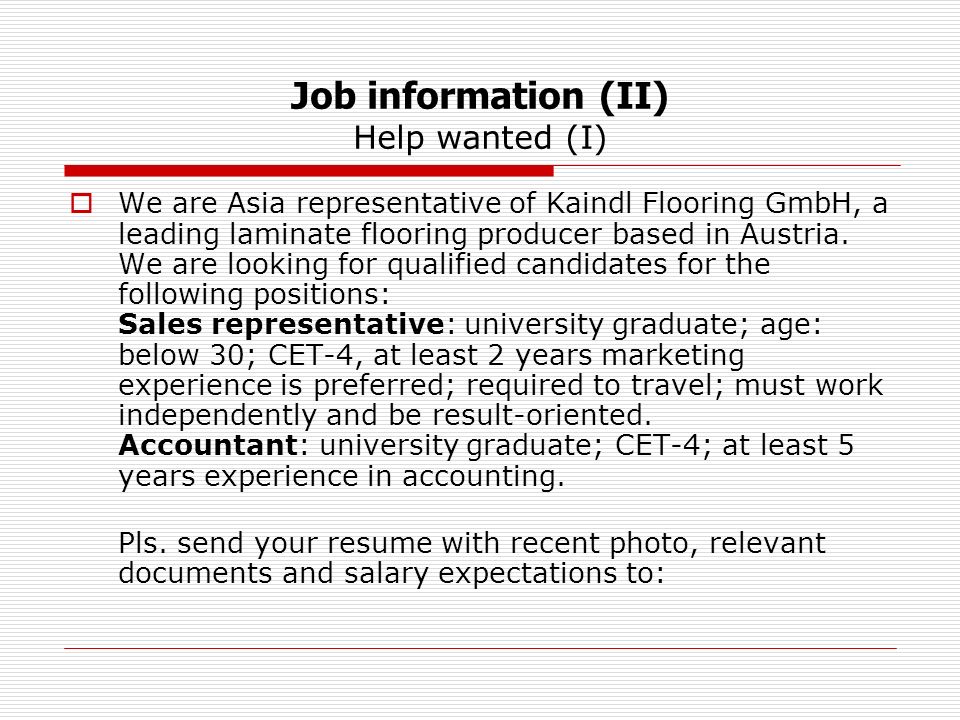Click the red square bullet icon
Viewport: 960px width, 720px height.
pyautogui.click(x=81, y=203)
